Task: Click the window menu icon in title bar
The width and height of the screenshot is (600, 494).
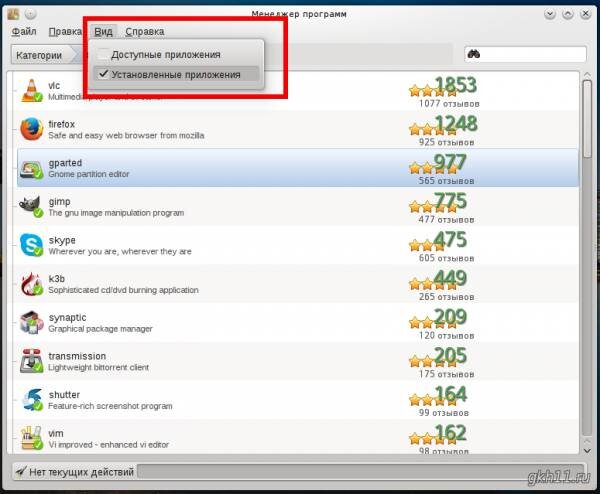Action: [13, 14]
